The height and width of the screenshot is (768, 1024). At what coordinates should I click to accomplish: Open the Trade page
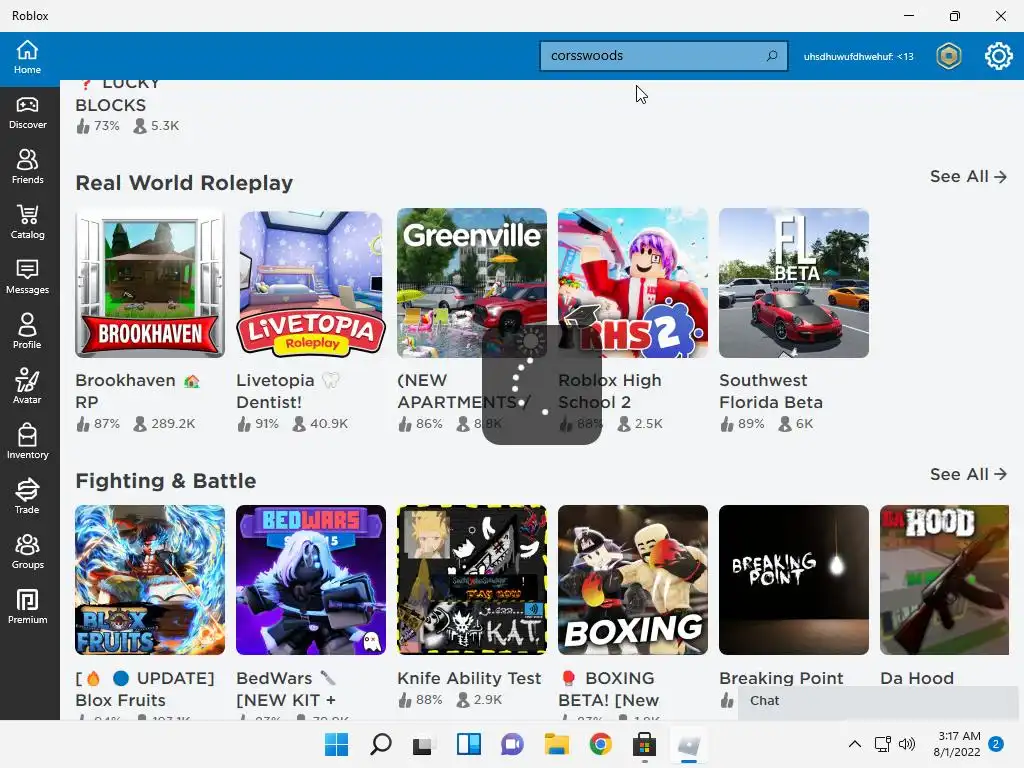click(x=27, y=496)
